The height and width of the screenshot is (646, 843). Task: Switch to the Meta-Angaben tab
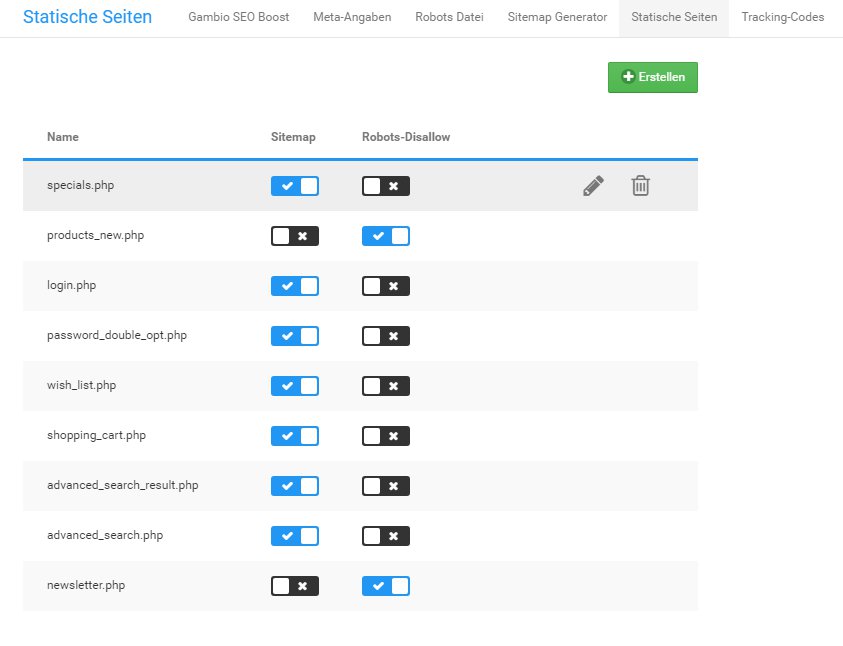coord(352,18)
